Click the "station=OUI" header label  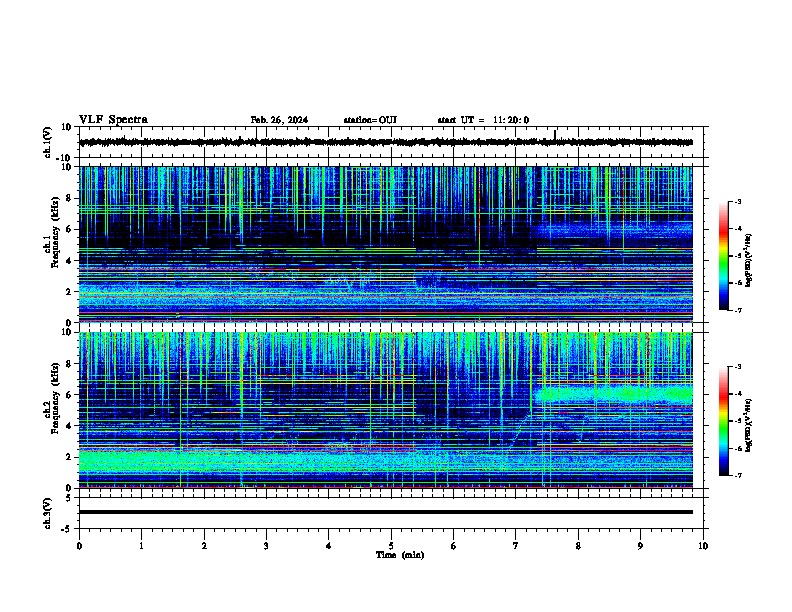pyautogui.click(x=370, y=120)
